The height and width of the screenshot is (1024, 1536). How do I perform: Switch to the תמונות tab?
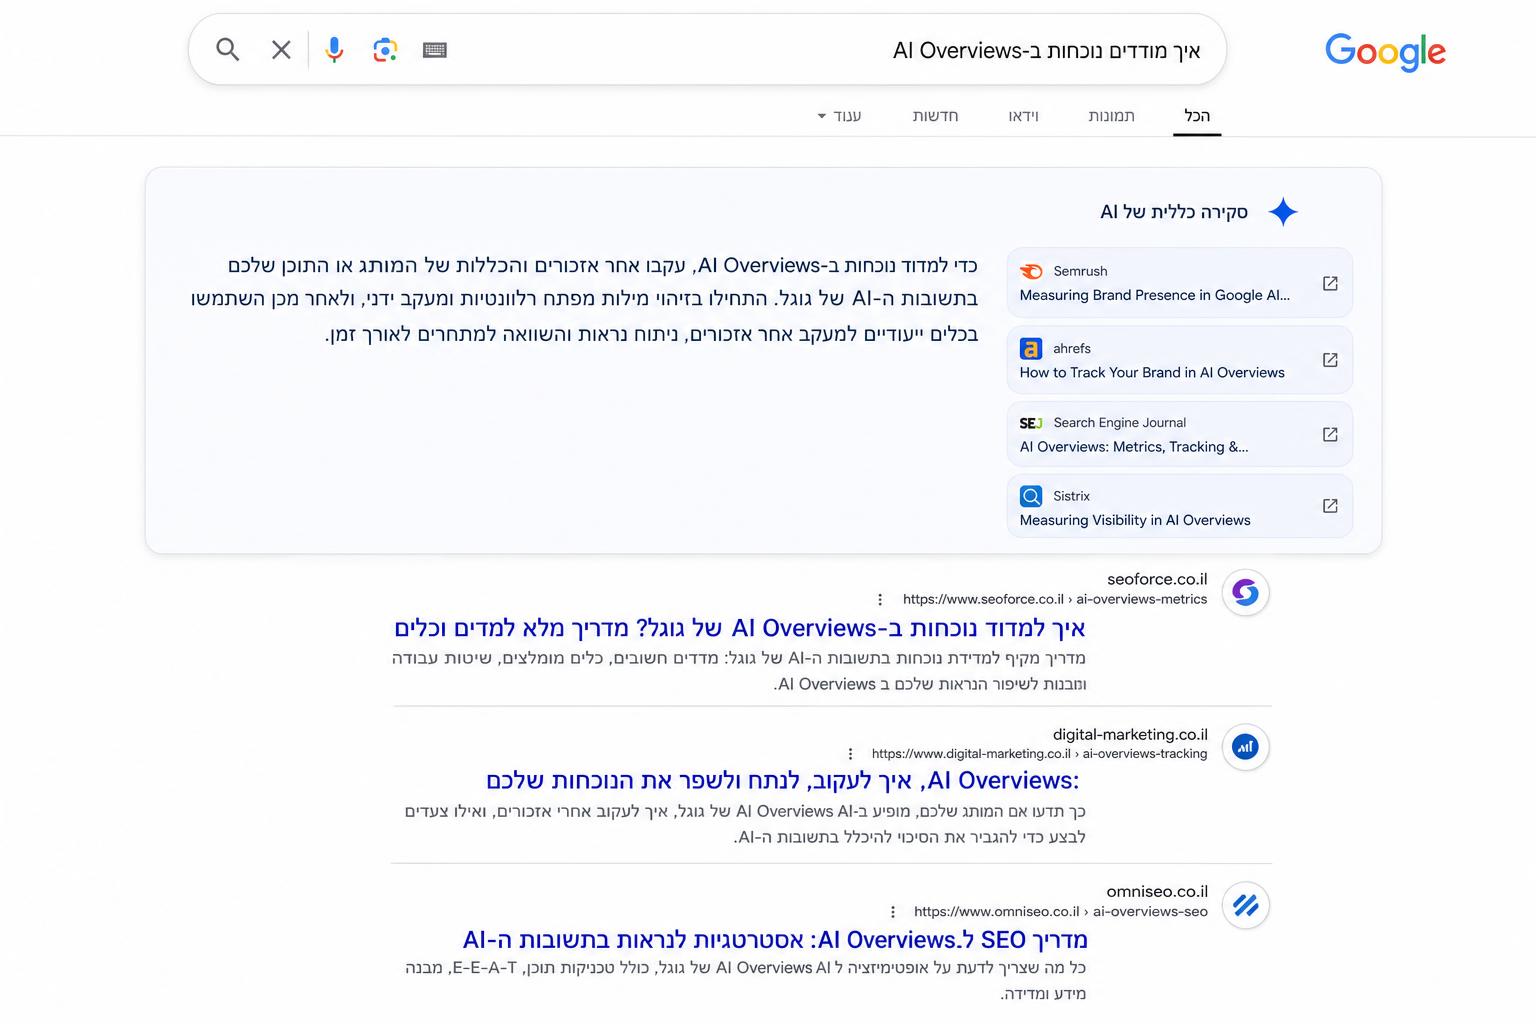click(1111, 116)
